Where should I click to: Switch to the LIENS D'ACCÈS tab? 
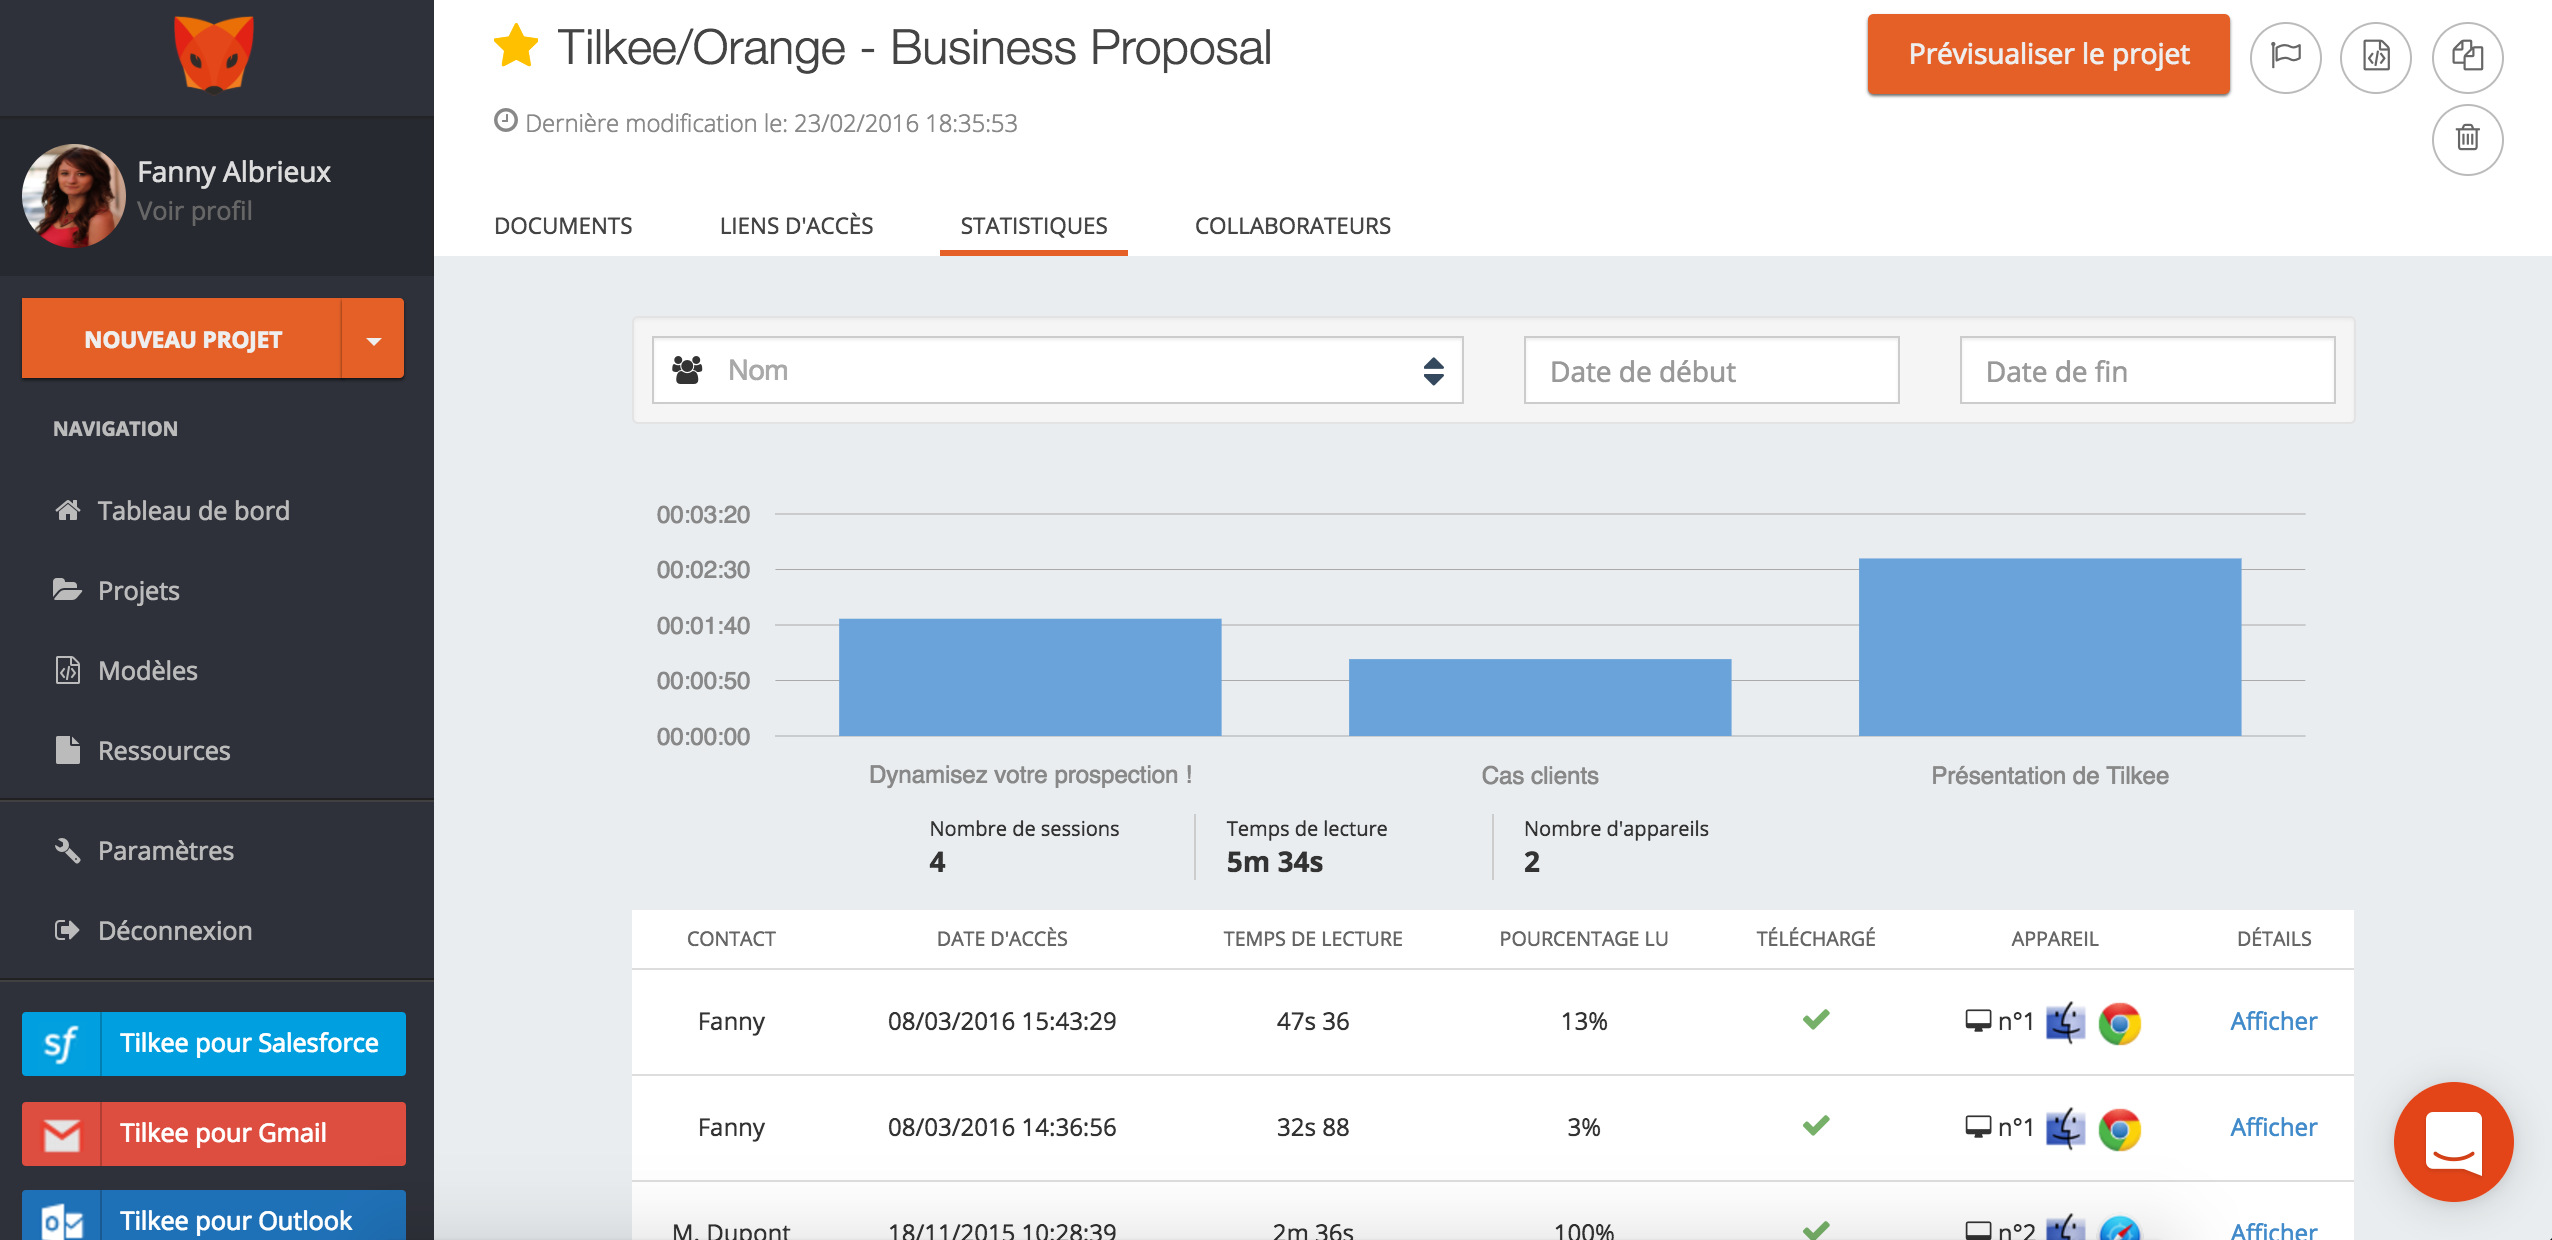(796, 226)
